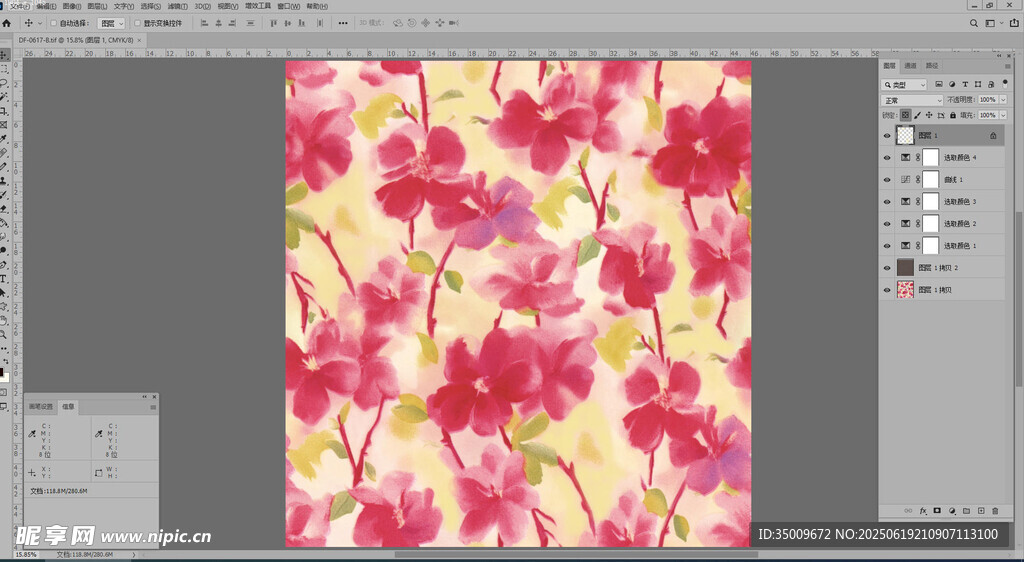Click the 图层 1 拷贝 floral thumbnail
Screen dimensions: 1024x562
coord(905,290)
